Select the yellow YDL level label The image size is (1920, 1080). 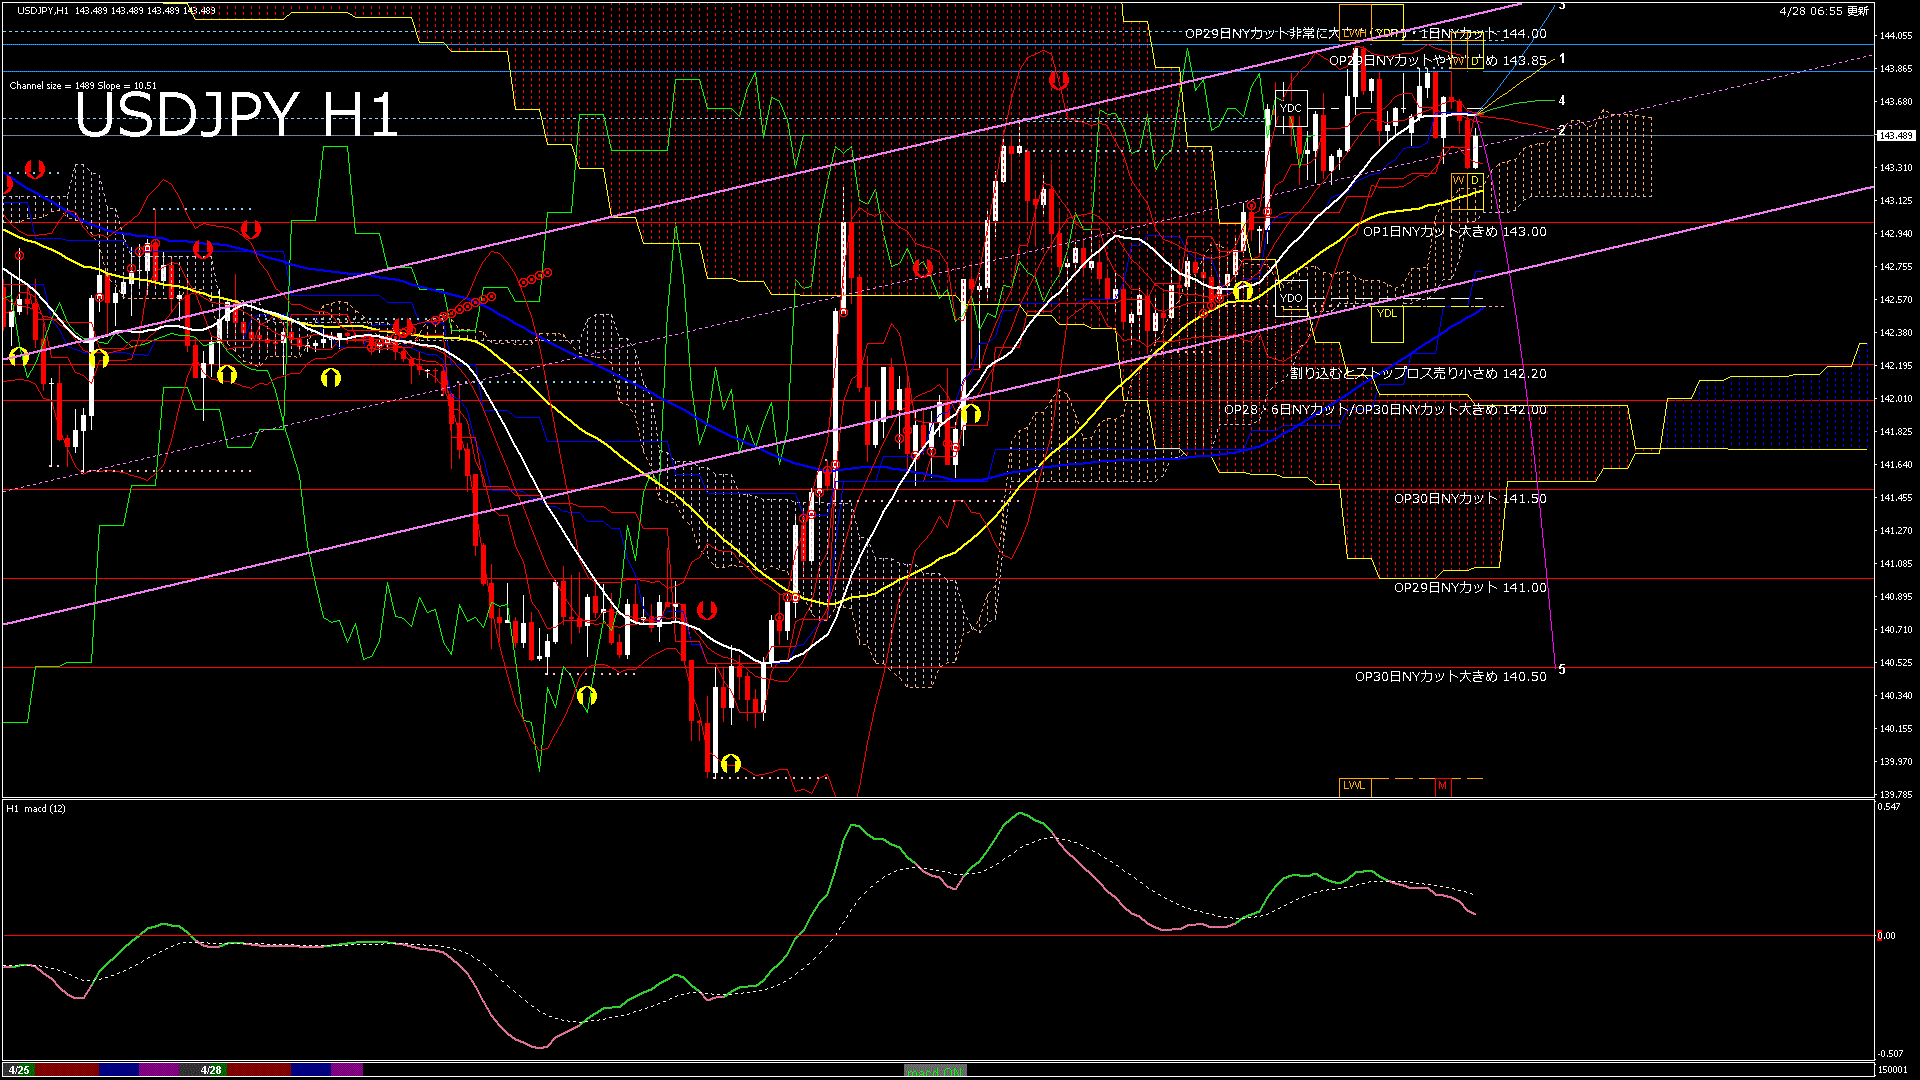[1386, 314]
